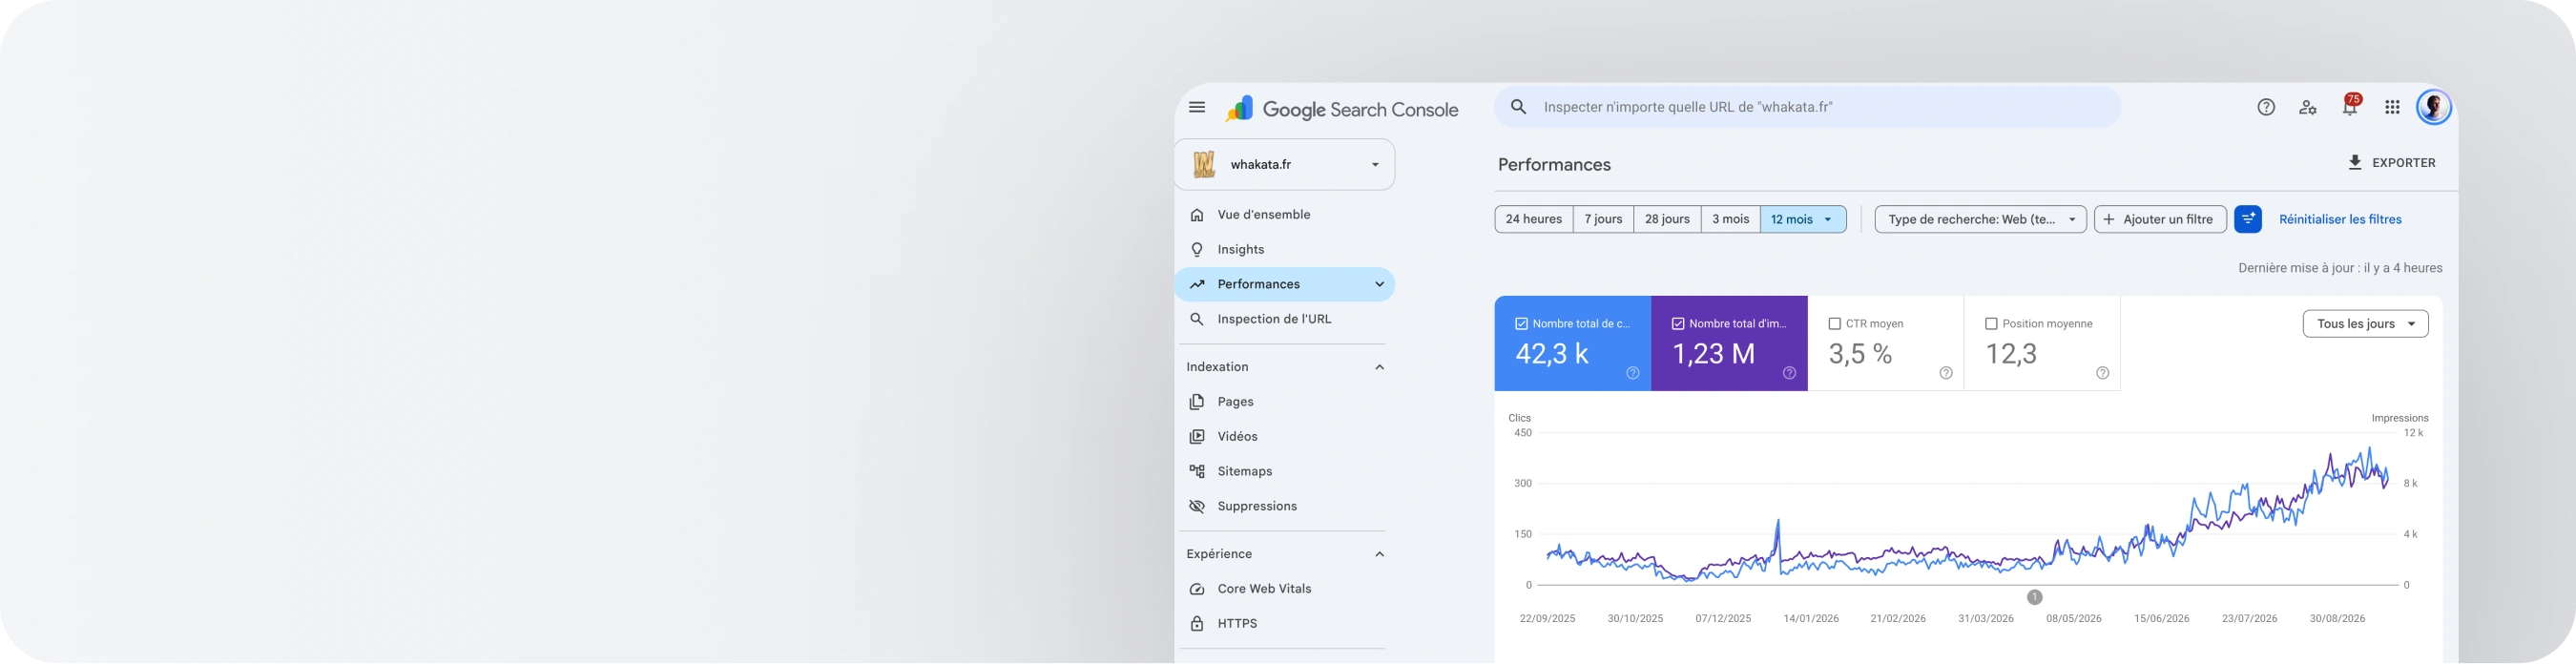Click the Vidéos icon in sidebar
Image resolution: width=2576 pixels, height=664 pixels.
point(1197,437)
